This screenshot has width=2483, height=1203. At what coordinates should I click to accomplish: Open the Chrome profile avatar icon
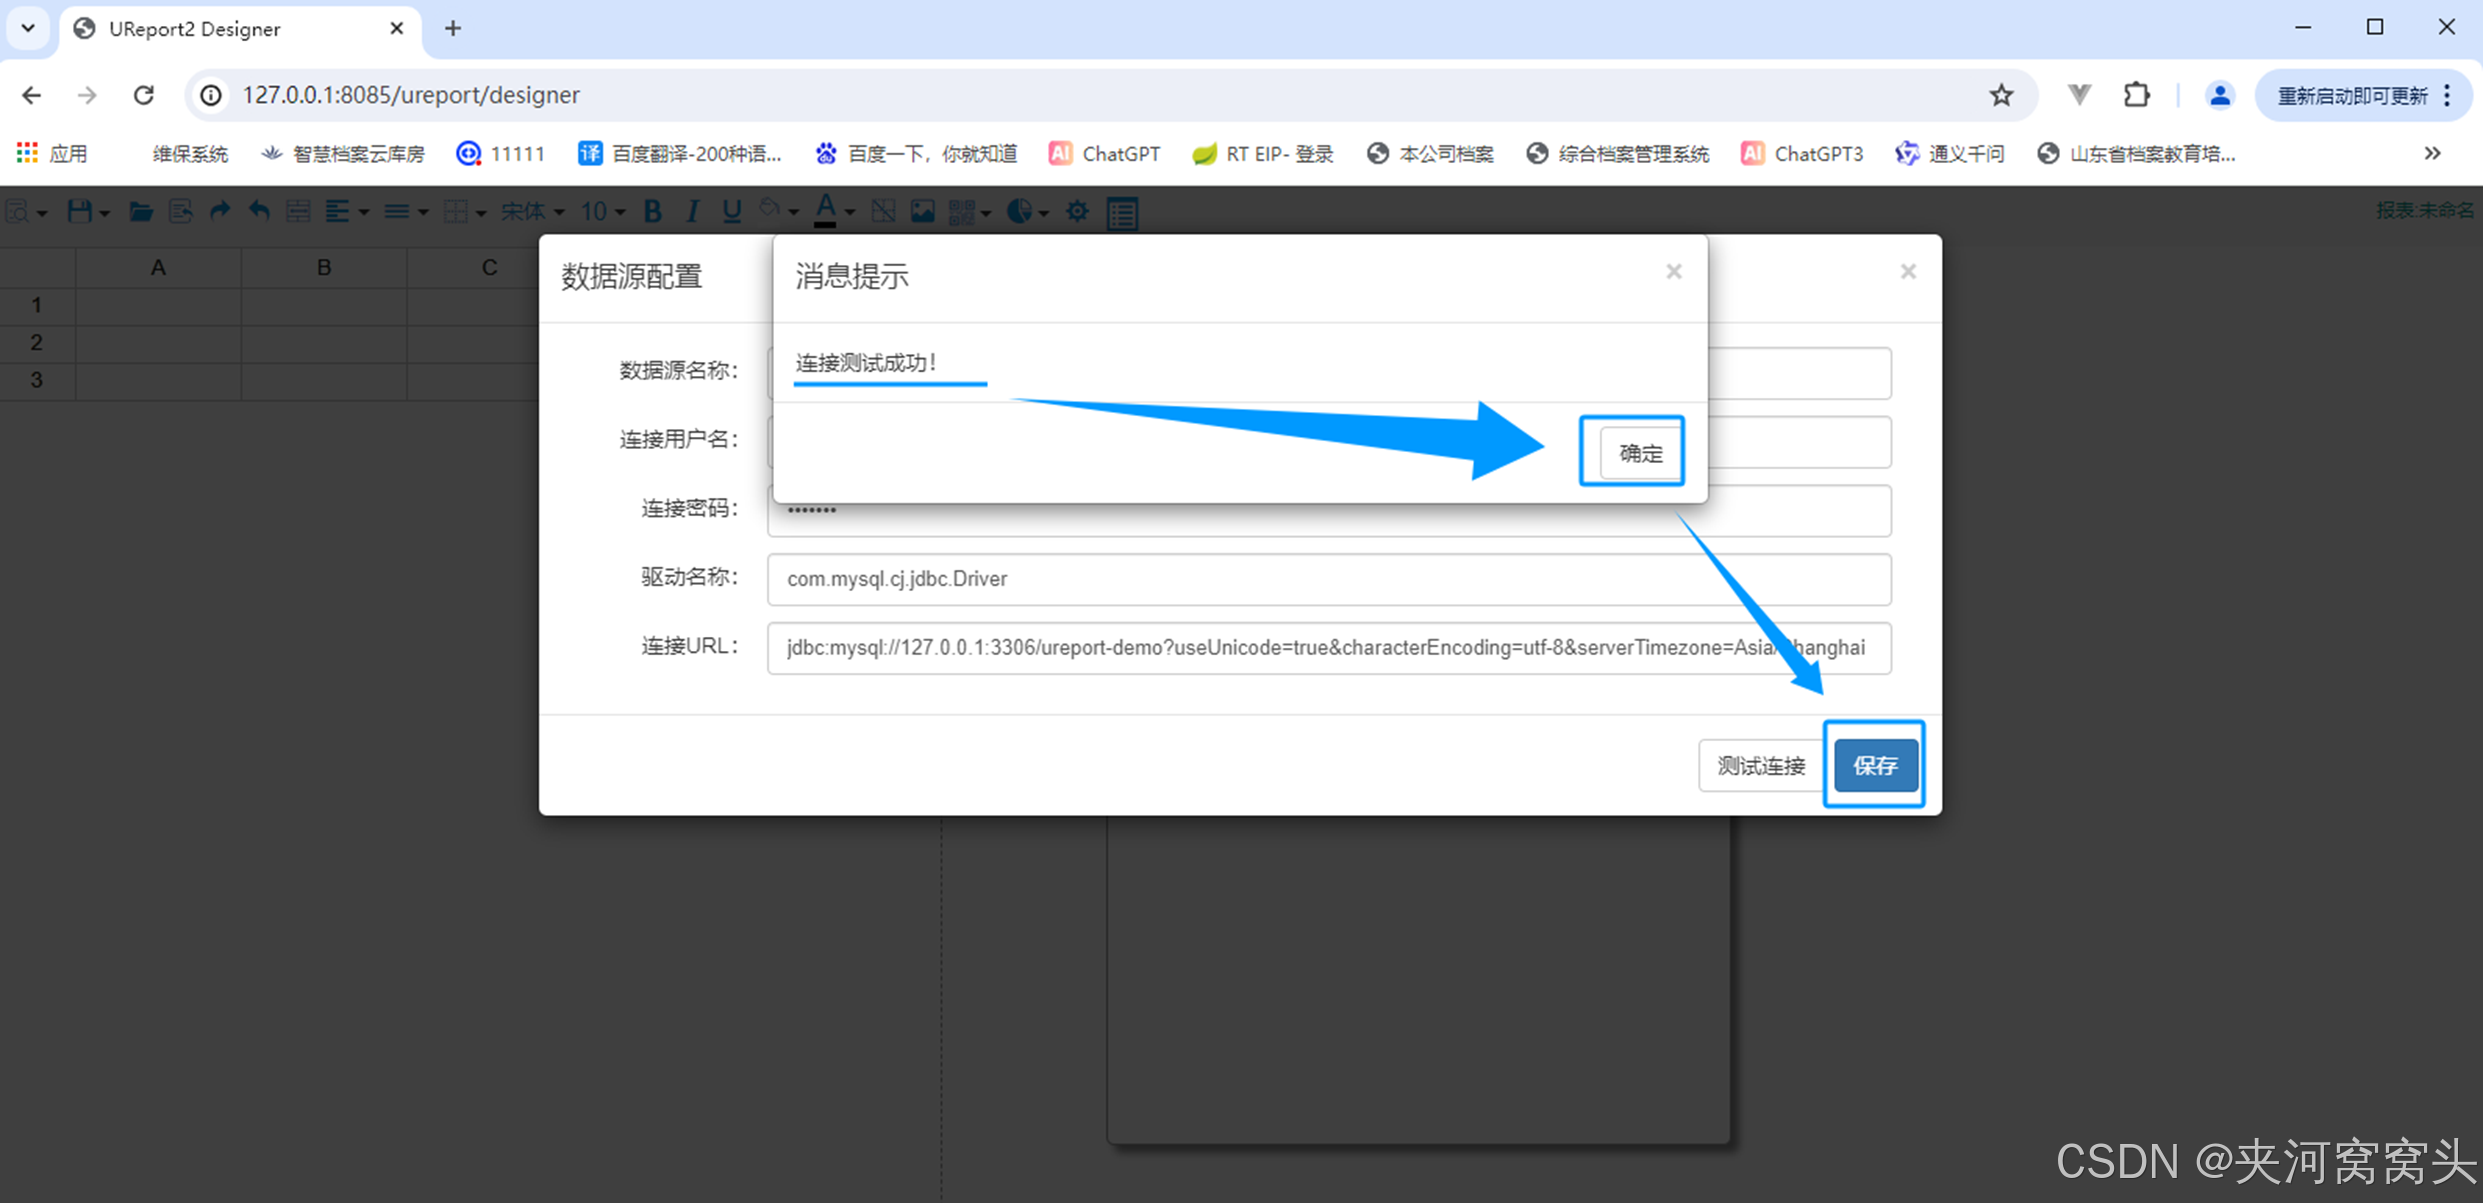coord(2219,95)
